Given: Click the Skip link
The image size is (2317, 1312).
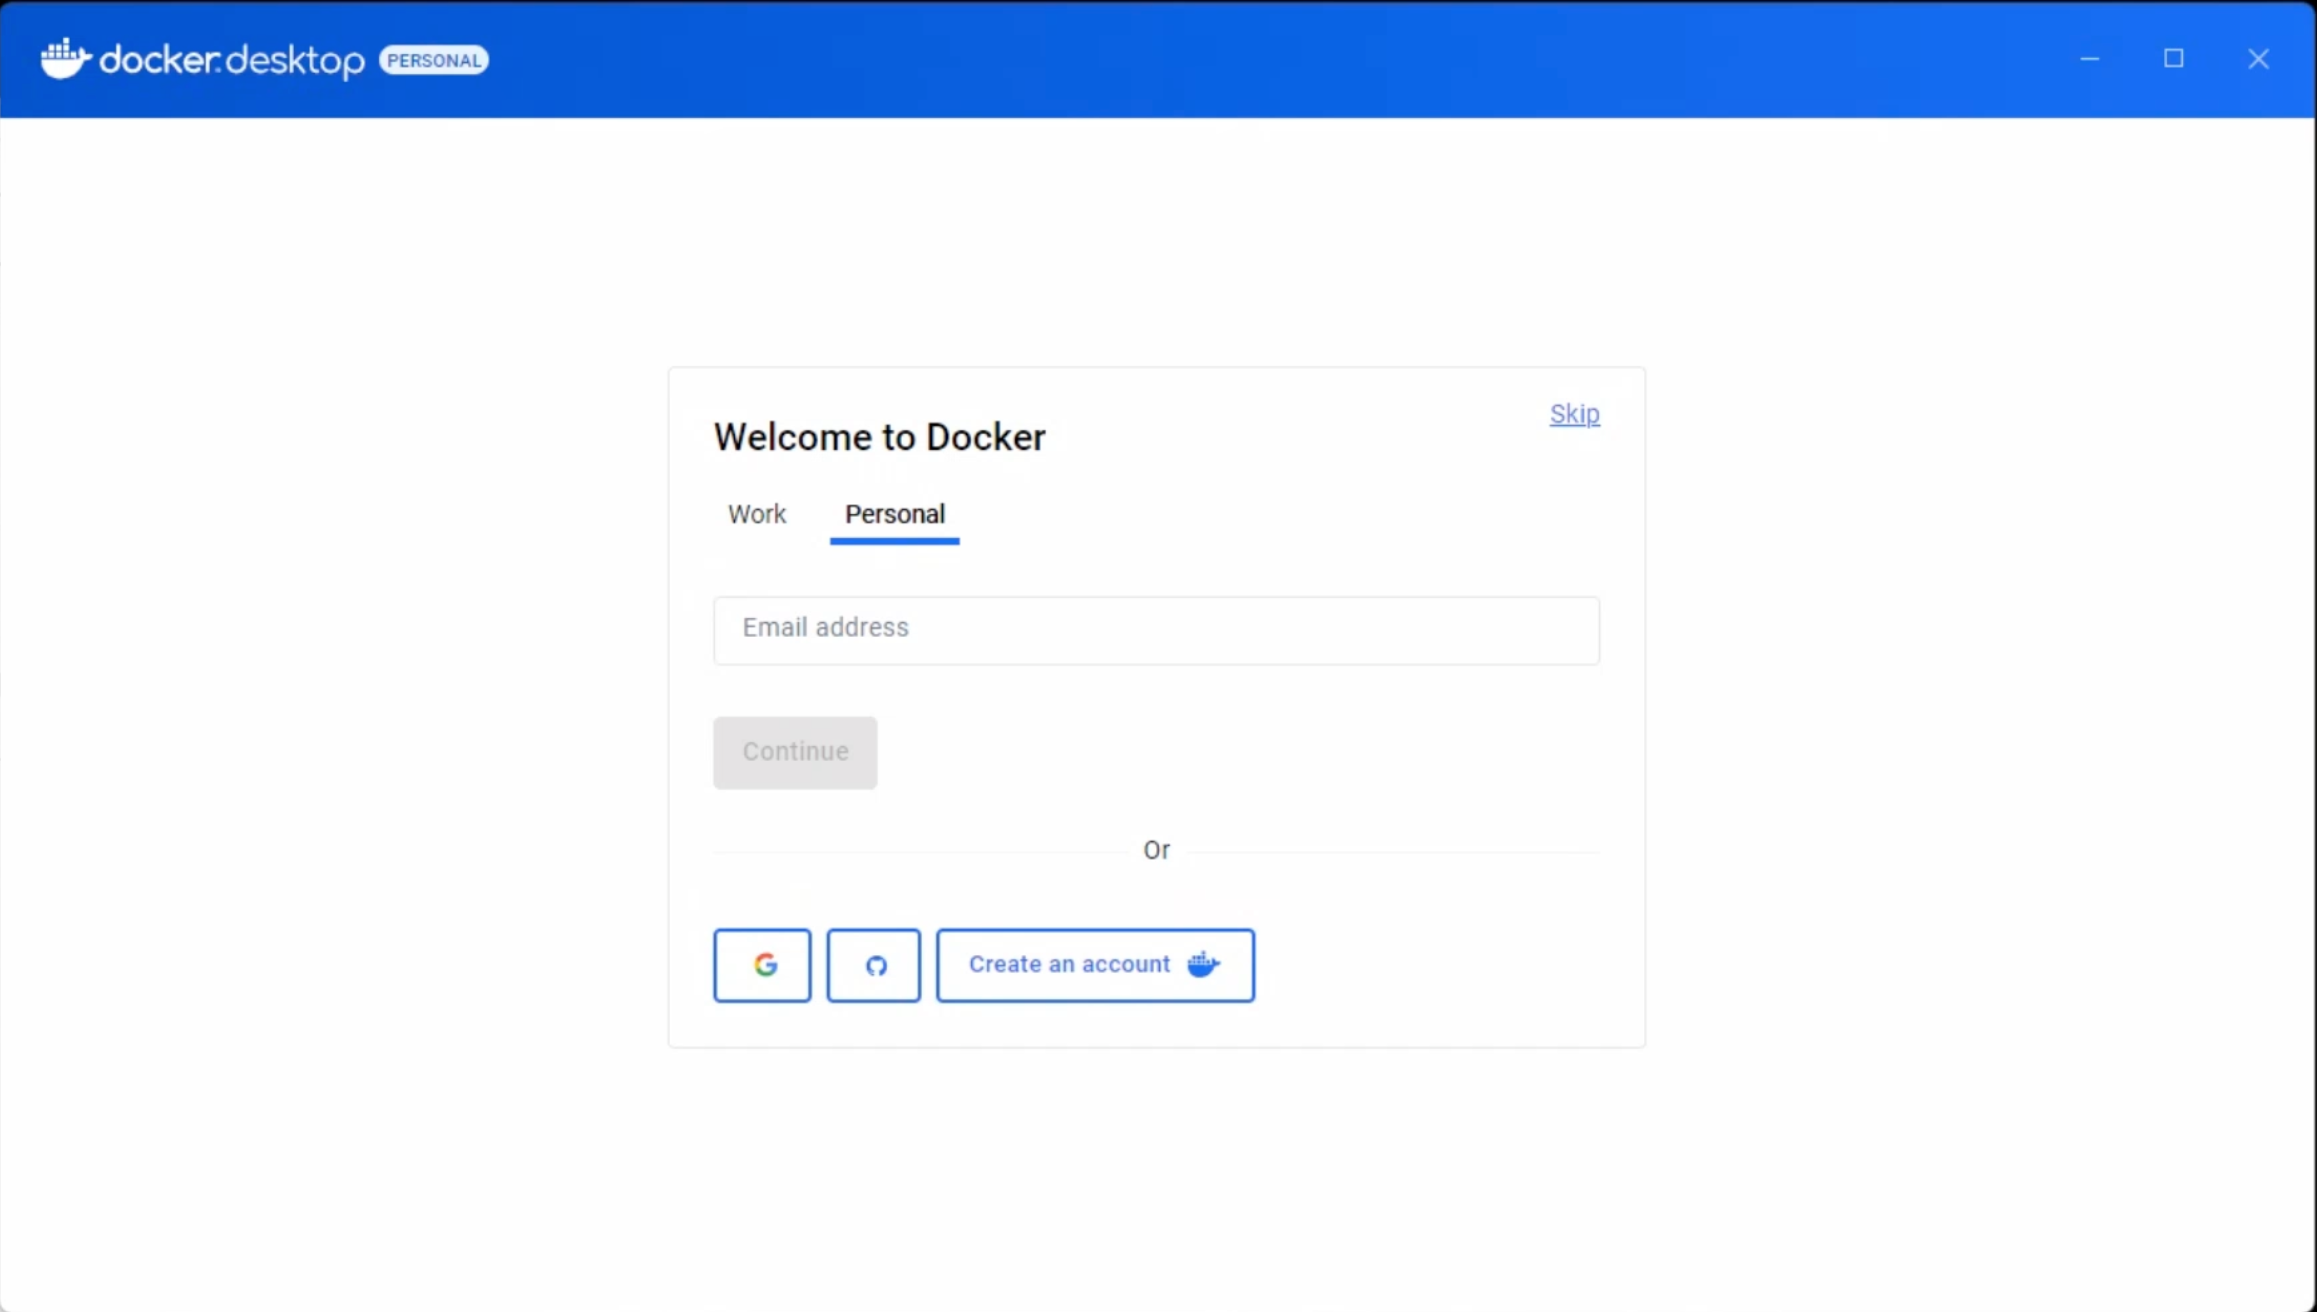Looking at the screenshot, I should [x=1574, y=414].
